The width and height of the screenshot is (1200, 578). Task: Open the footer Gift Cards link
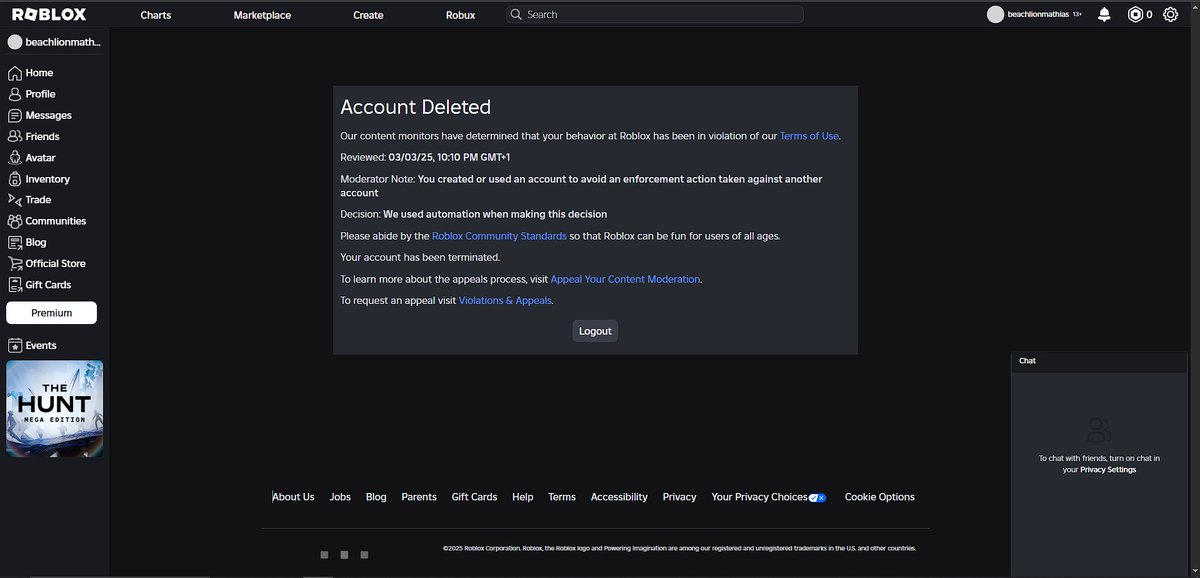pos(474,497)
